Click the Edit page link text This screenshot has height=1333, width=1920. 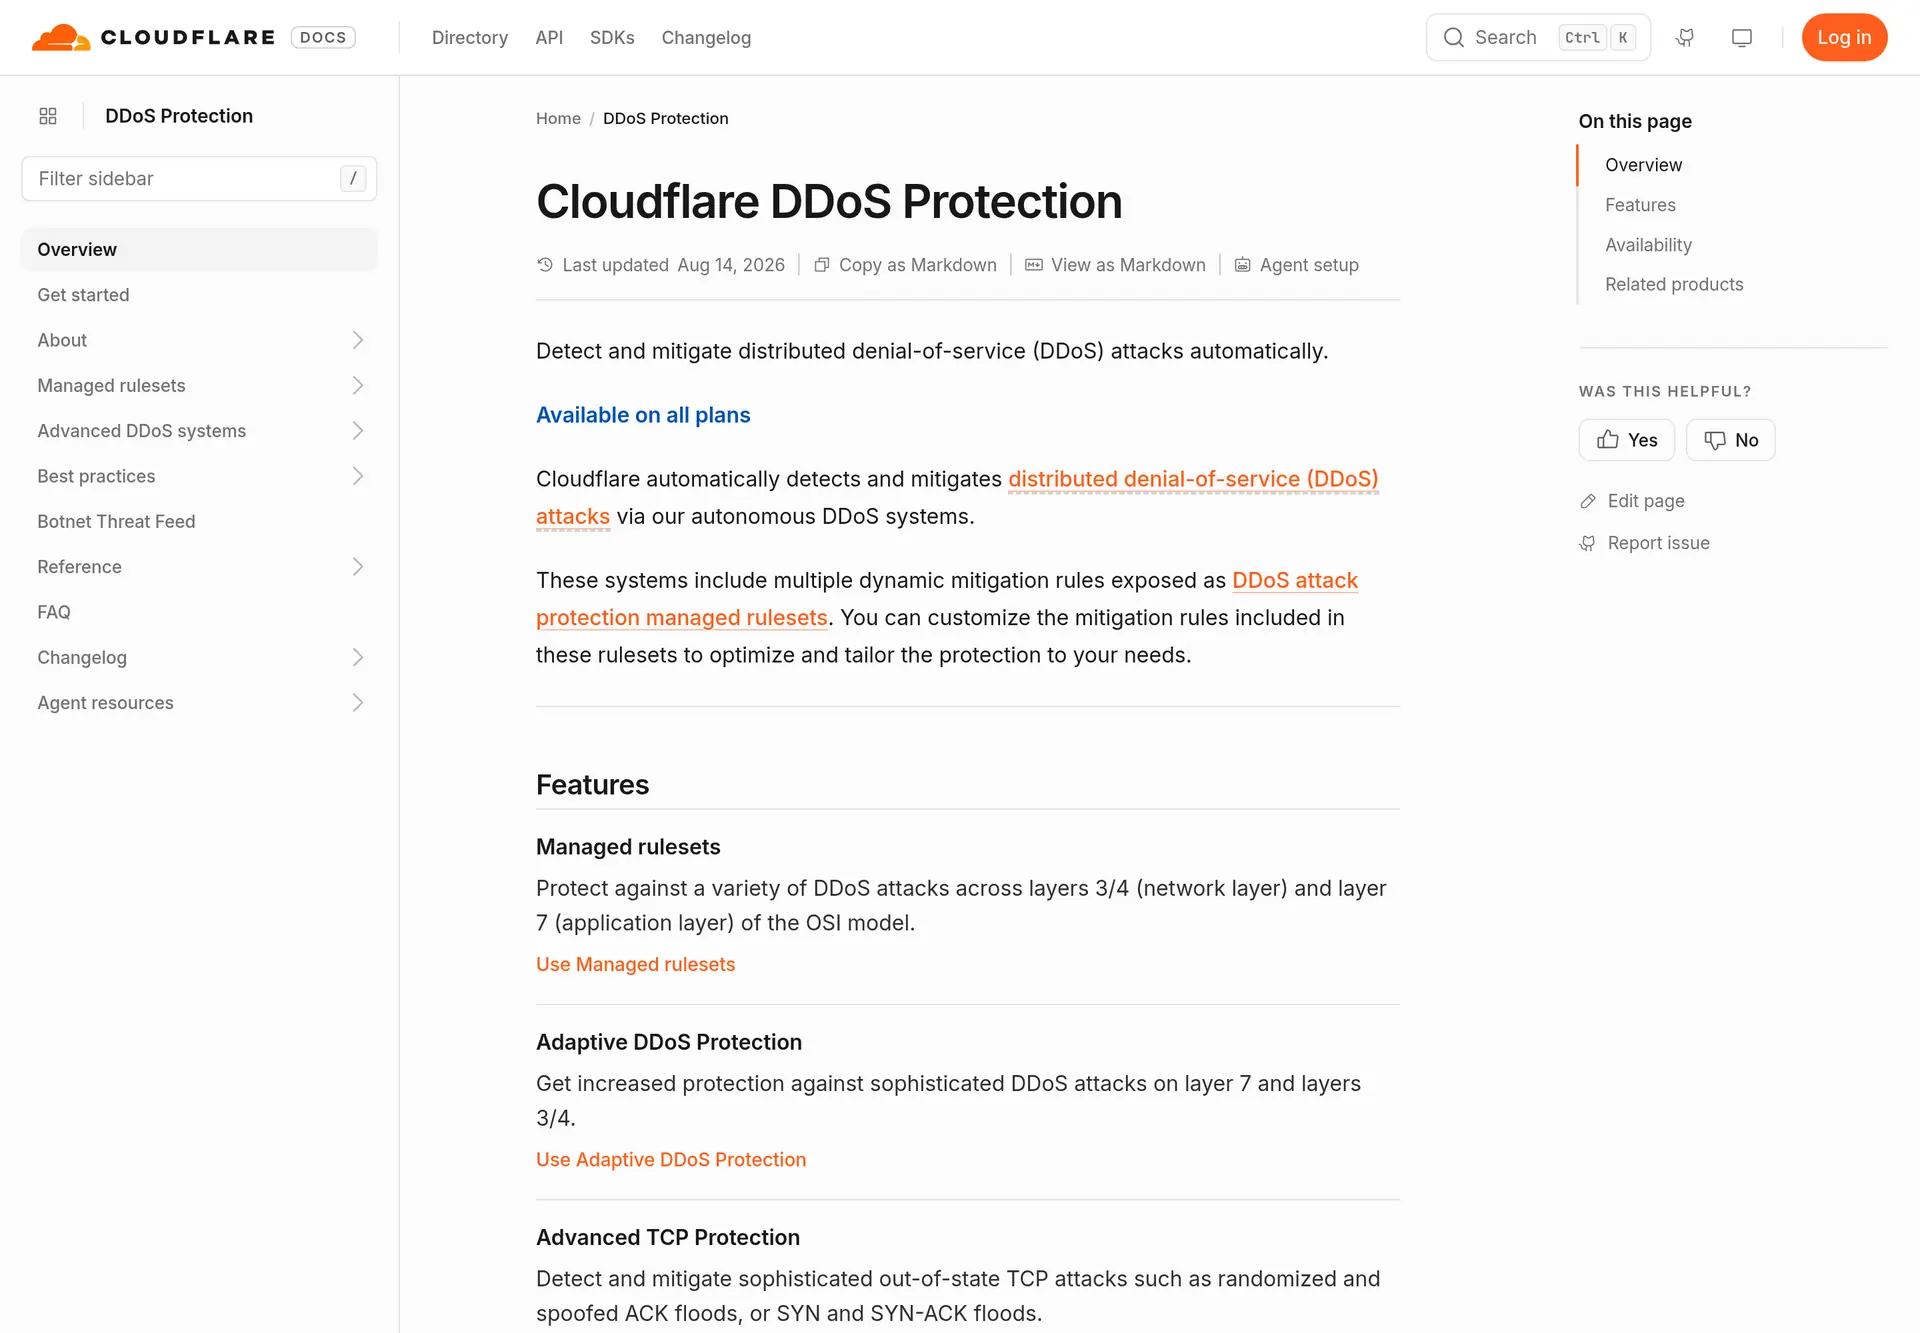pos(1646,501)
